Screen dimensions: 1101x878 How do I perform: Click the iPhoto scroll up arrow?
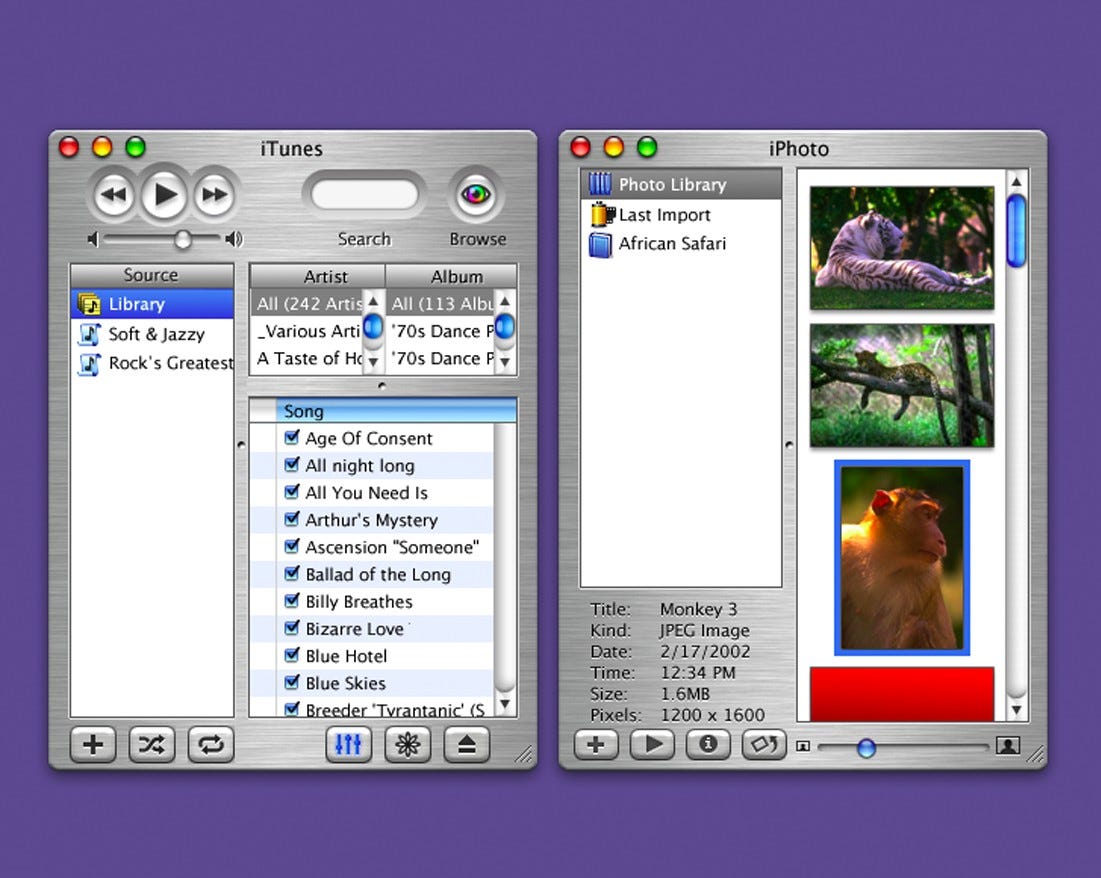pyautogui.click(x=1016, y=182)
